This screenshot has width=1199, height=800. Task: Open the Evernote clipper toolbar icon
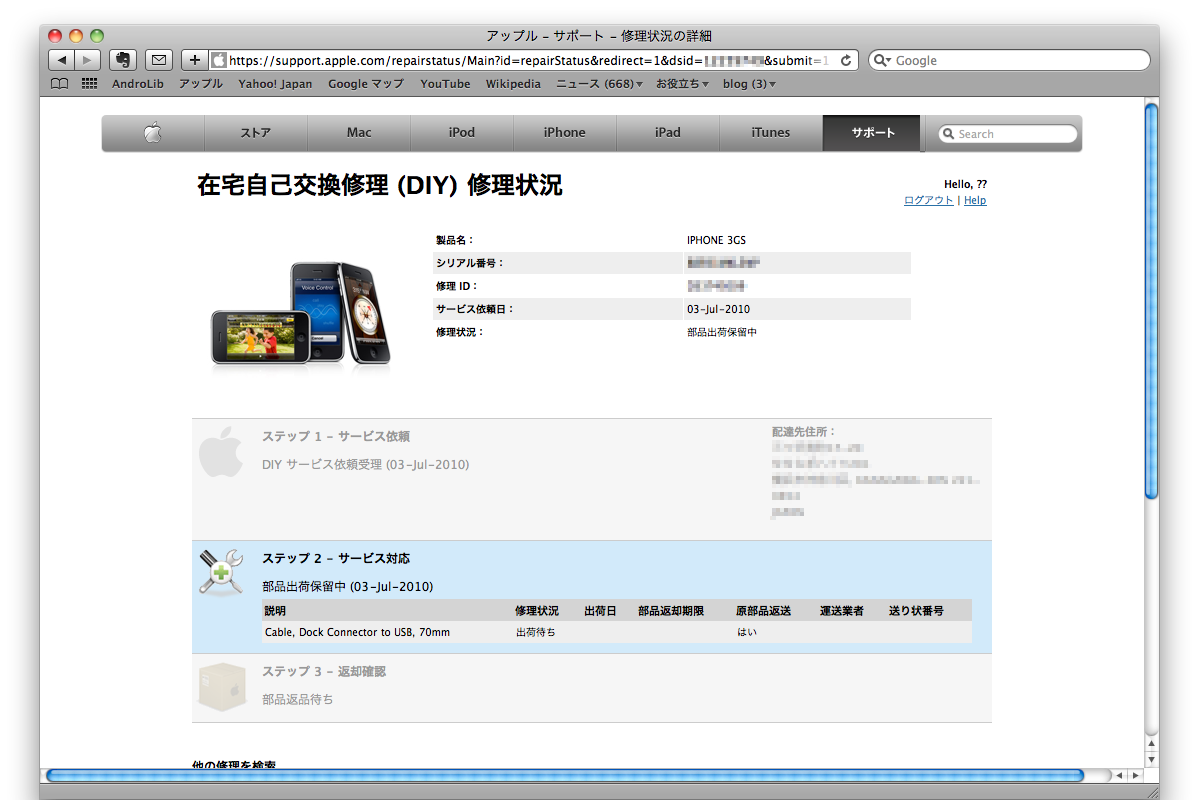pyautogui.click(x=122, y=60)
